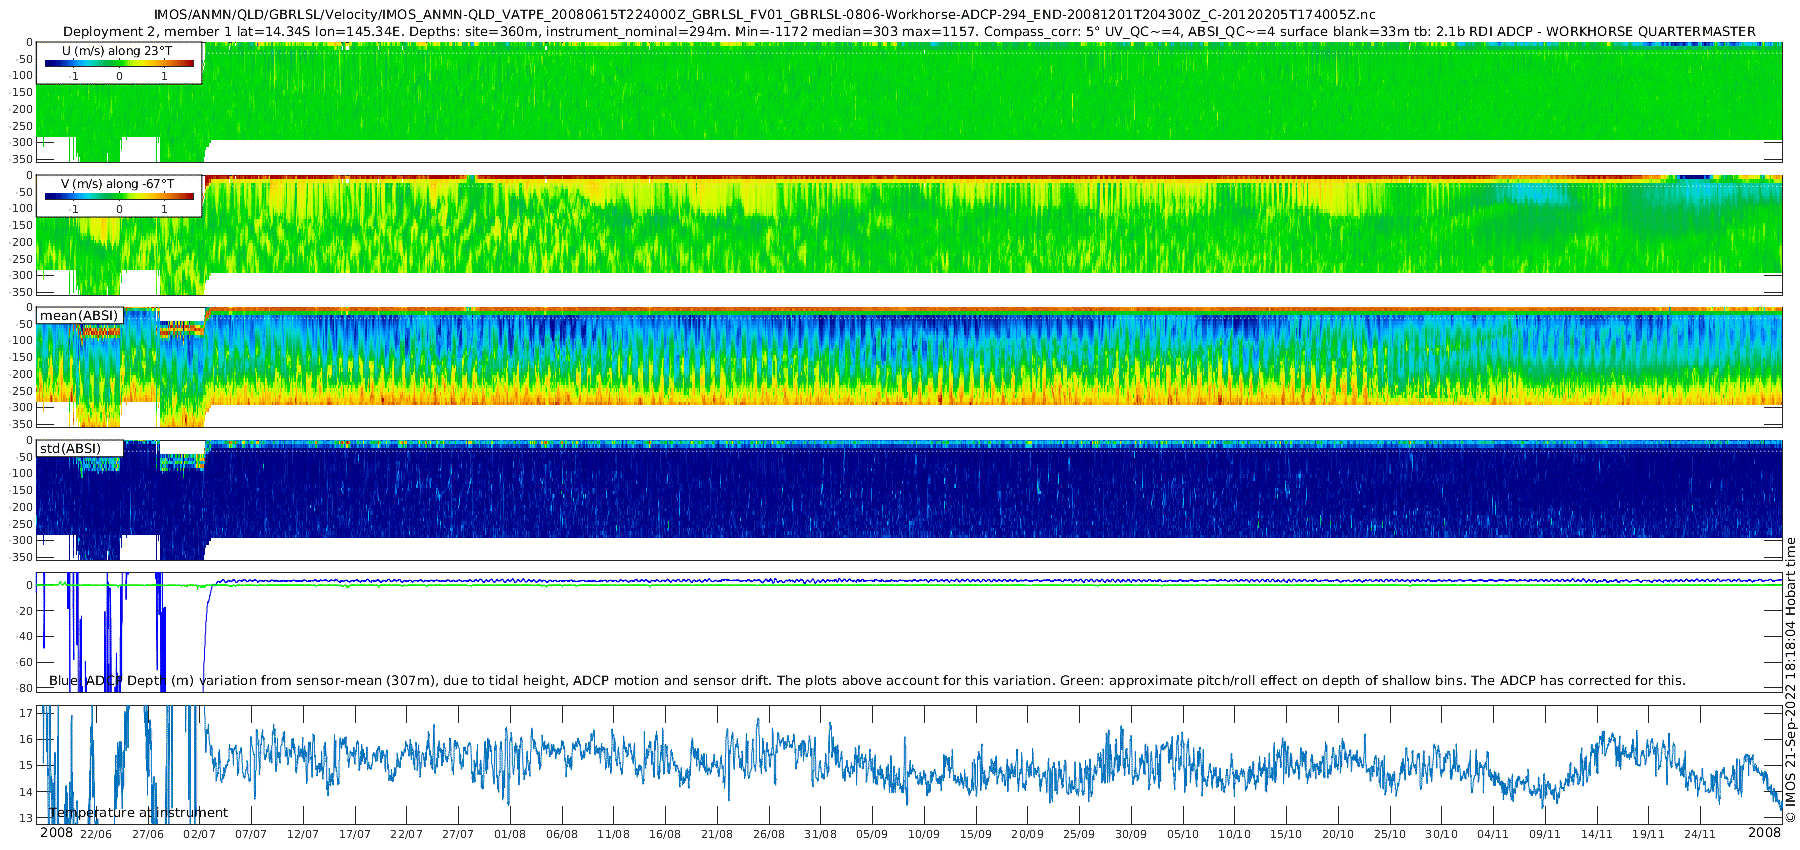The width and height of the screenshot is (1800, 850).
Task: Click the '20/10' date tick label
Action: 1338,834
